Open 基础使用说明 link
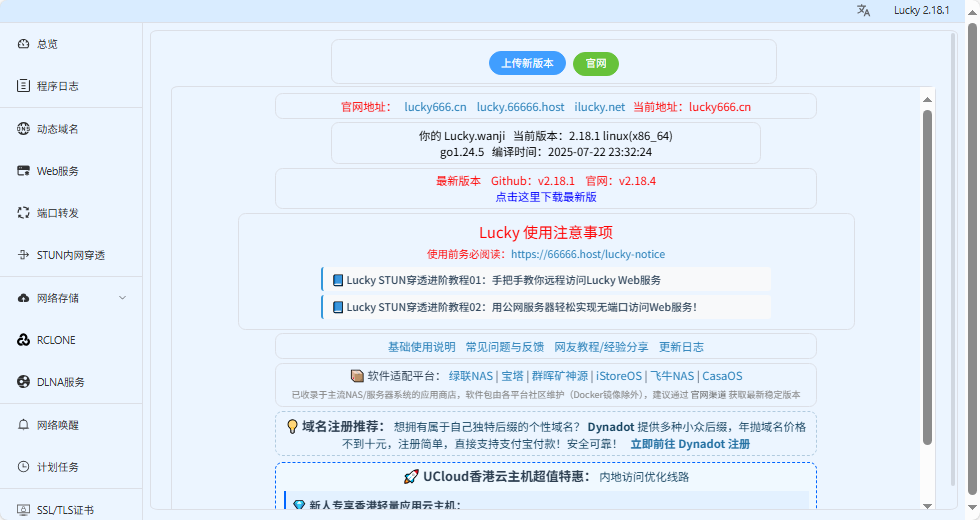Viewport: 980px width, 520px height. [421, 347]
